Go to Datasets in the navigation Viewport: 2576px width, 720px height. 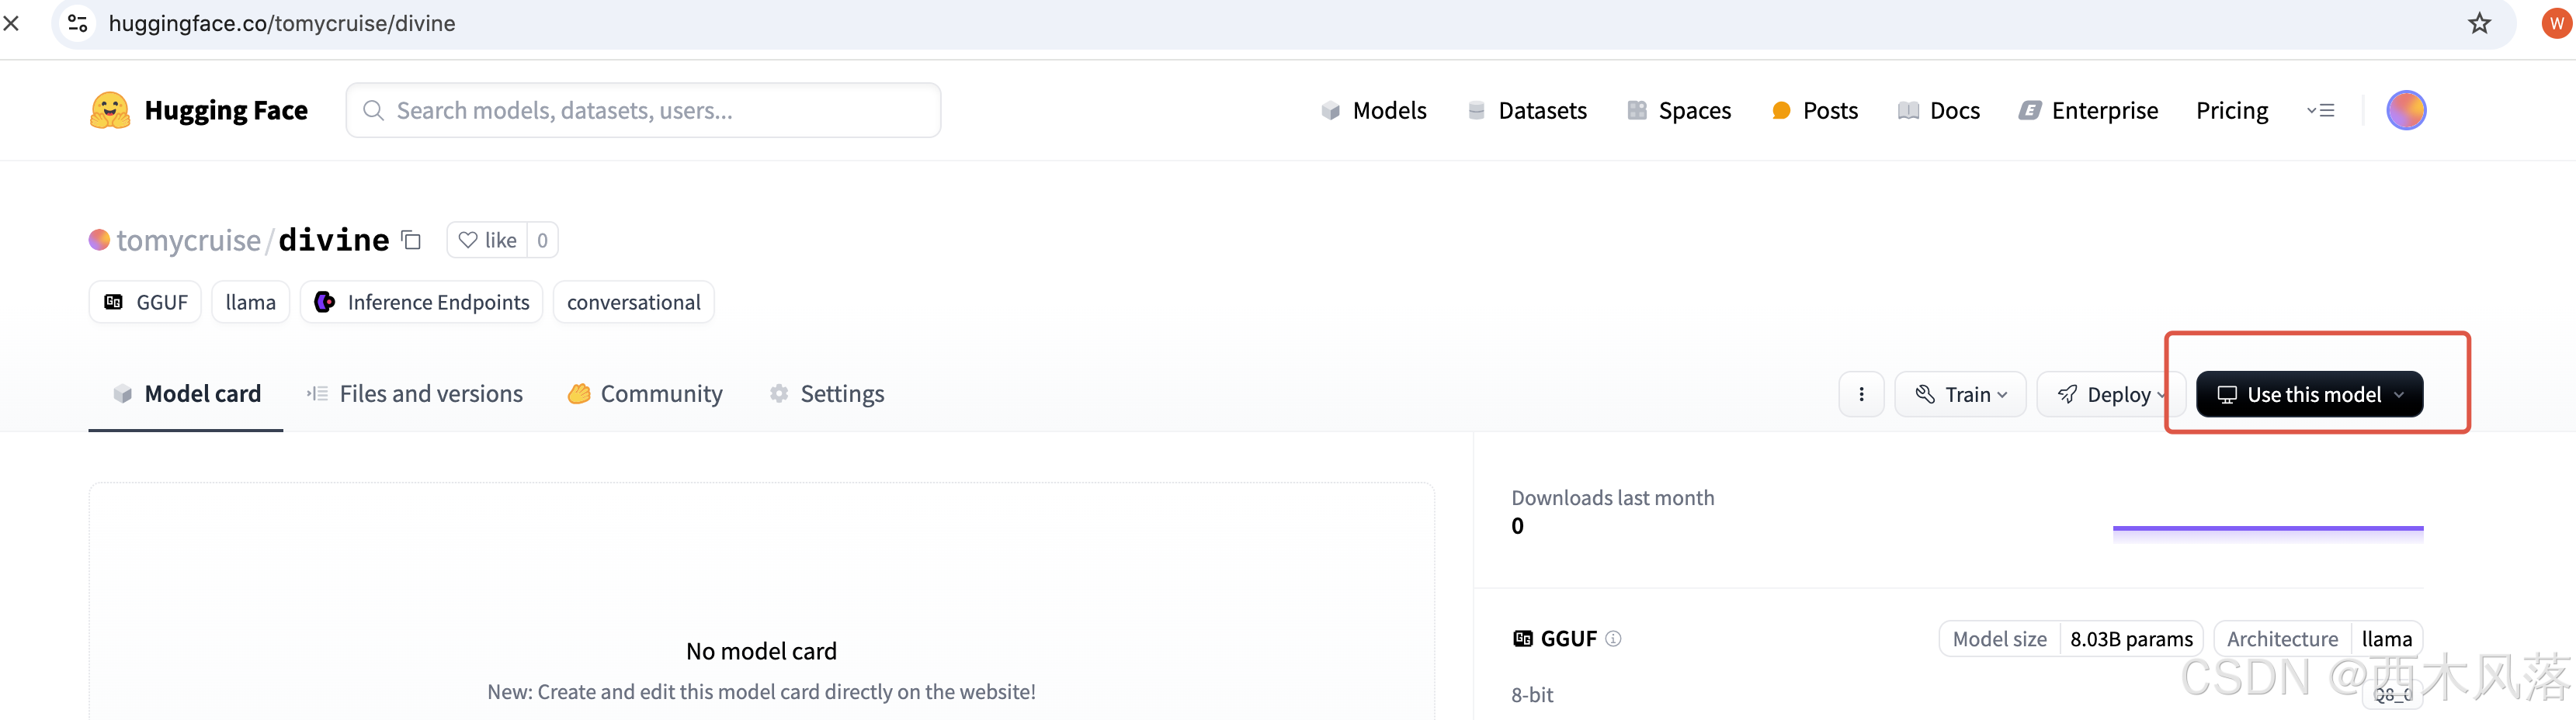click(1527, 110)
